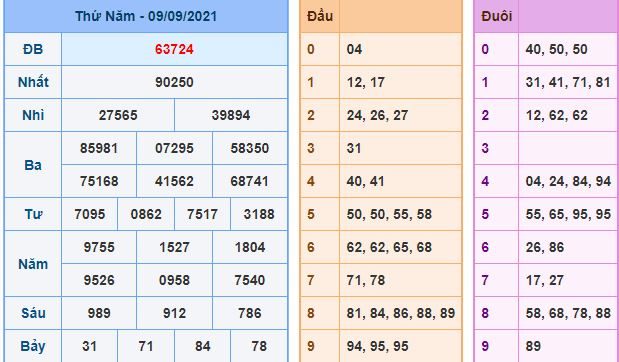
Task: Click fourth prize number 7095
Action: coord(90,214)
